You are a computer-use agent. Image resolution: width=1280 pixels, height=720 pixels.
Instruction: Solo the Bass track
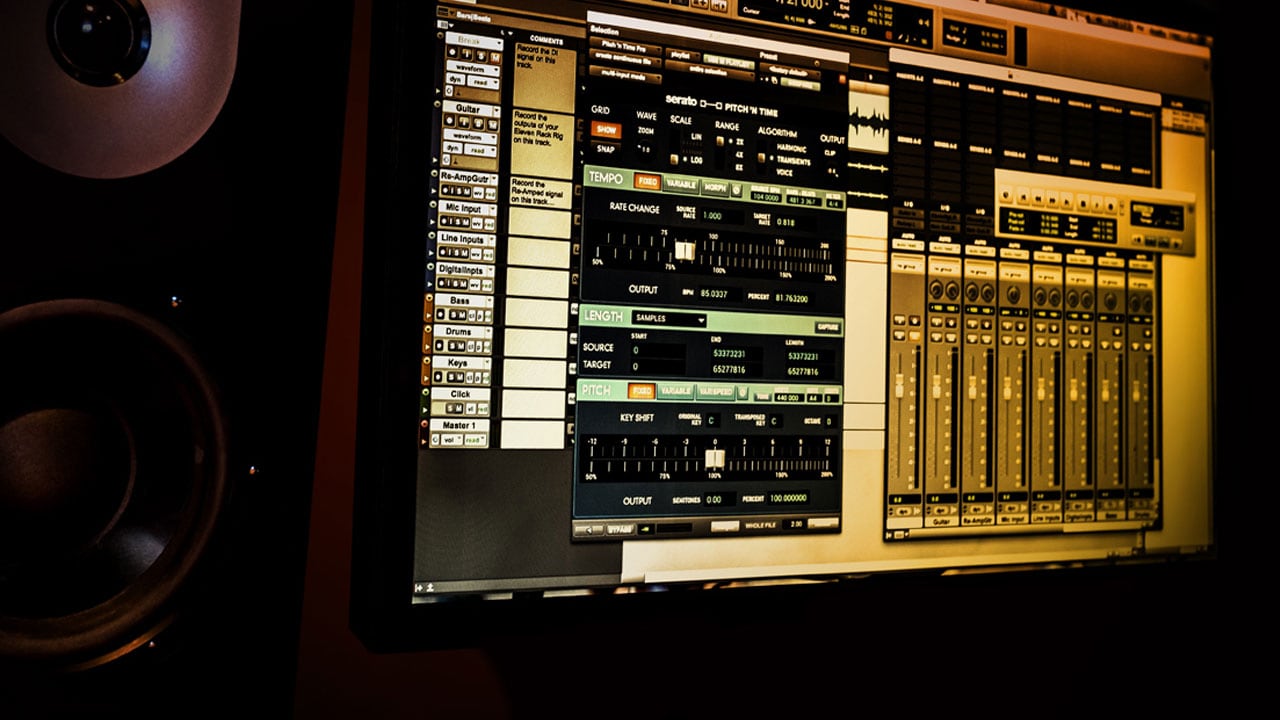point(454,315)
